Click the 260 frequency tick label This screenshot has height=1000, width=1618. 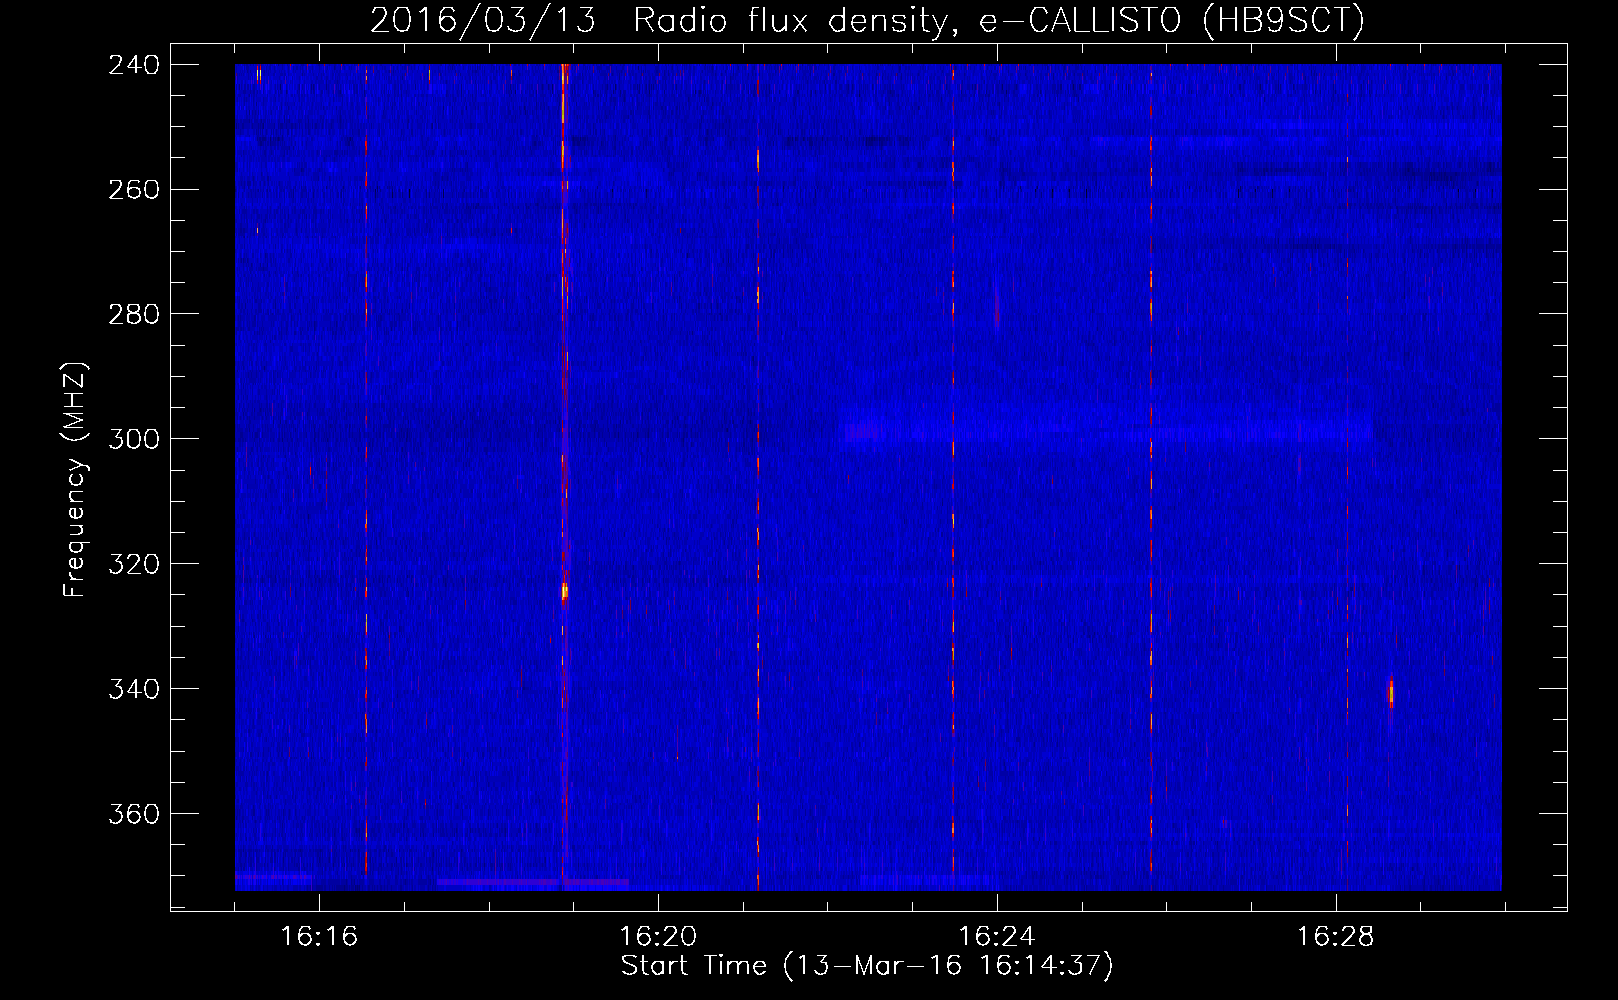(133, 189)
